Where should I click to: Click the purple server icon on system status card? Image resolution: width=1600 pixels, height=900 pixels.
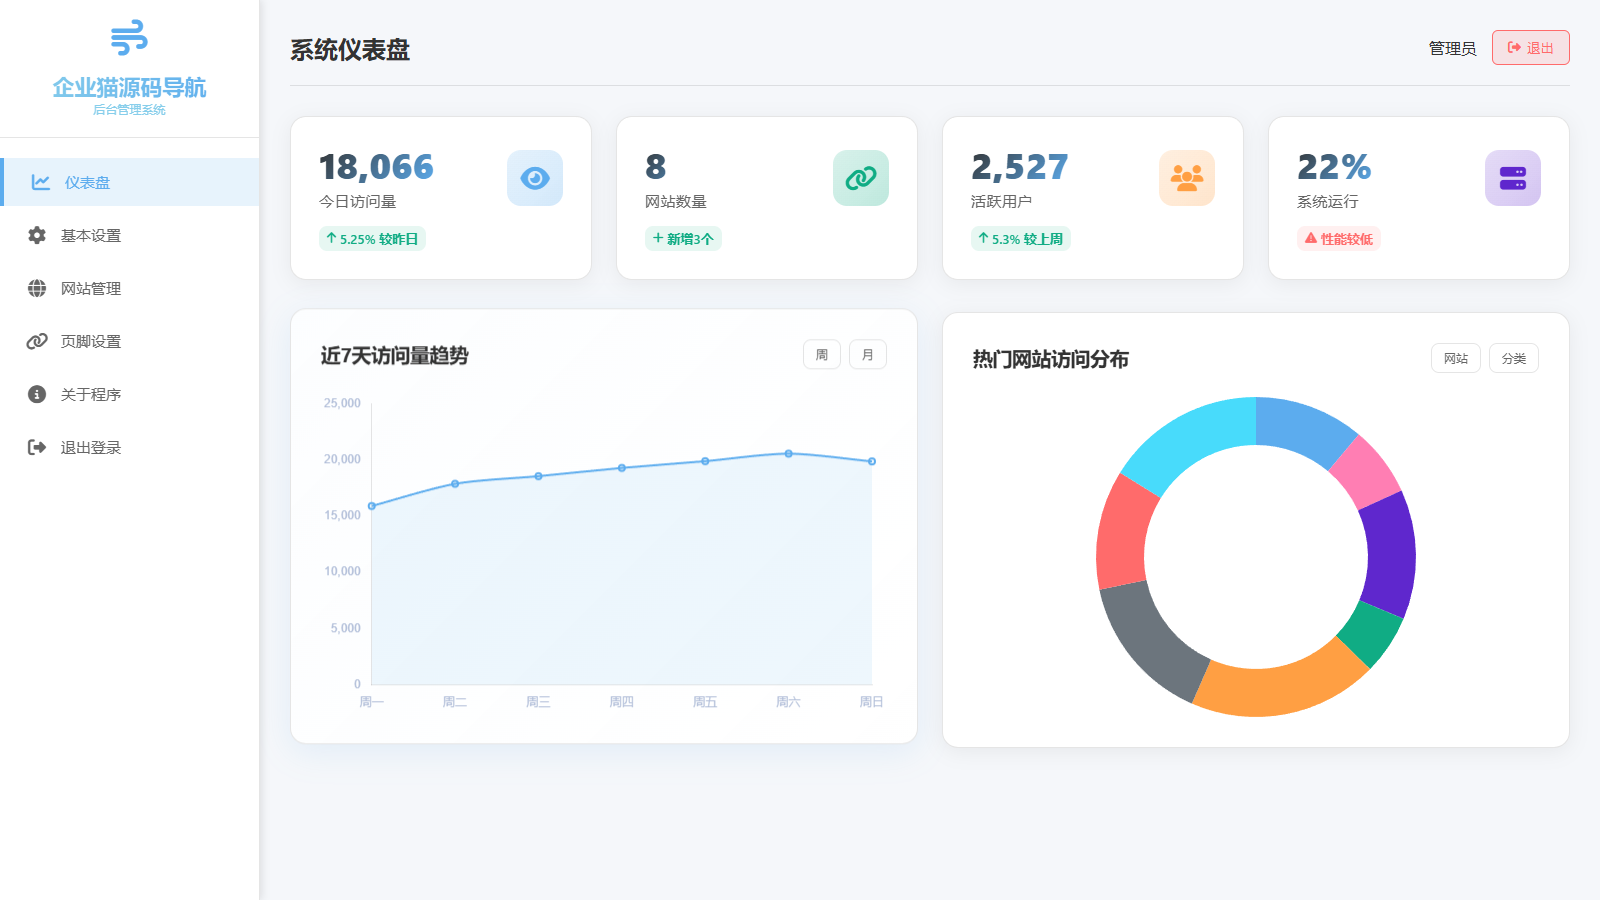click(1513, 178)
